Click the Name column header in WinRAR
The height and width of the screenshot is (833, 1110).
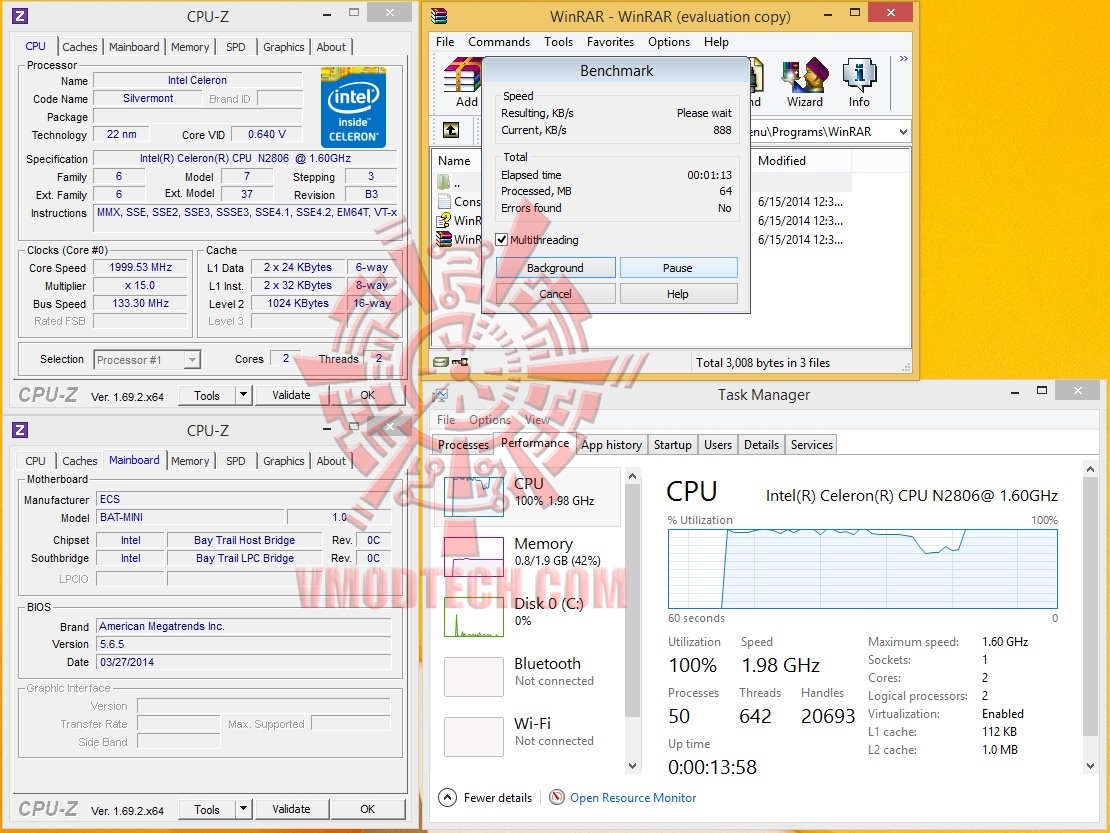click(454, 161)
